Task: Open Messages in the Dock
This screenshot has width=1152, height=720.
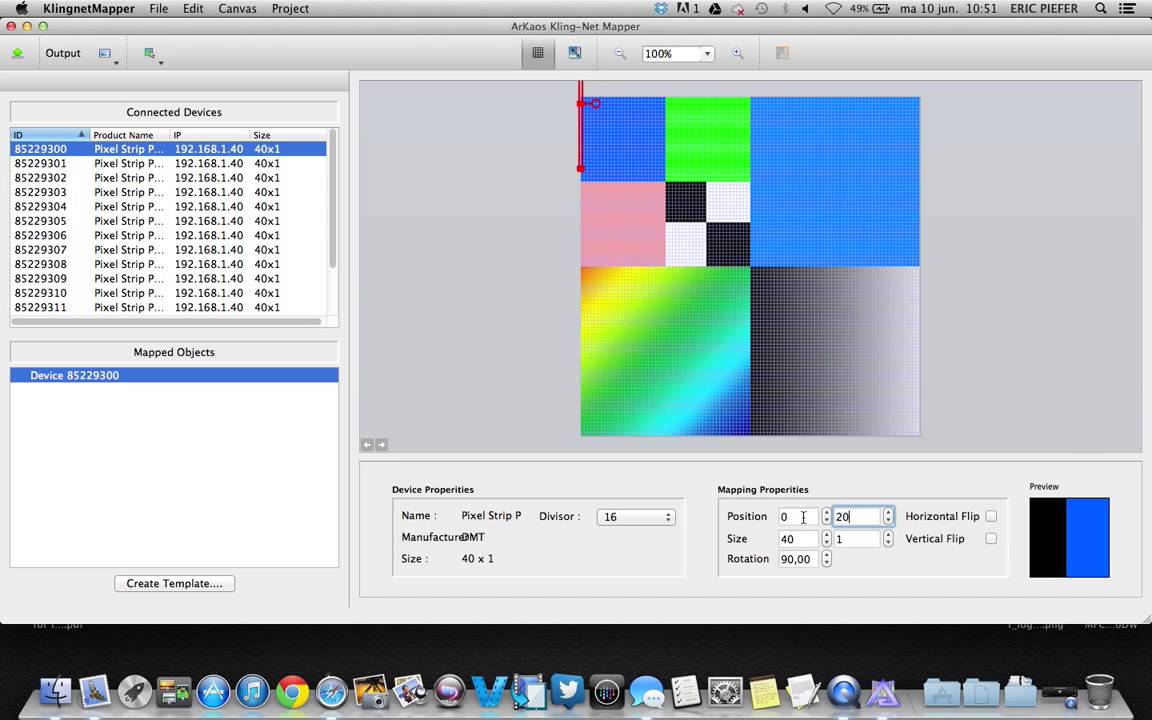Action: (647, 691)
